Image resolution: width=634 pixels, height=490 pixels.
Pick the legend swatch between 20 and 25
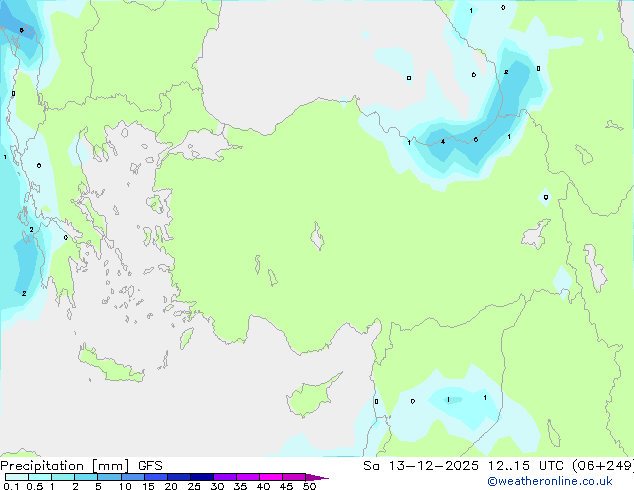178,477
